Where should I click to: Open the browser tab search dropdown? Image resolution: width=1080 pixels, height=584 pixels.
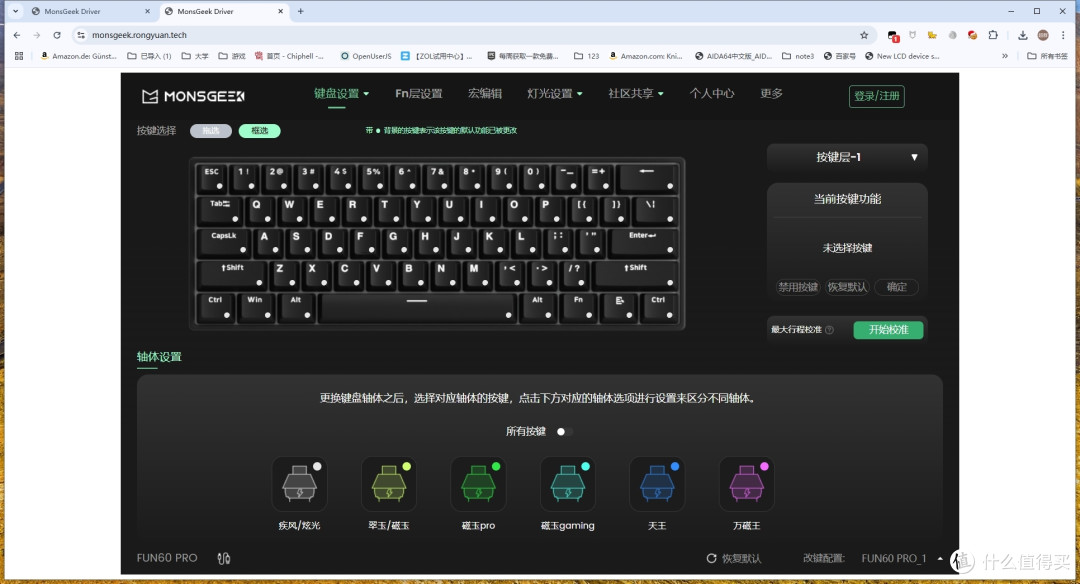click(x=15, y=11)
